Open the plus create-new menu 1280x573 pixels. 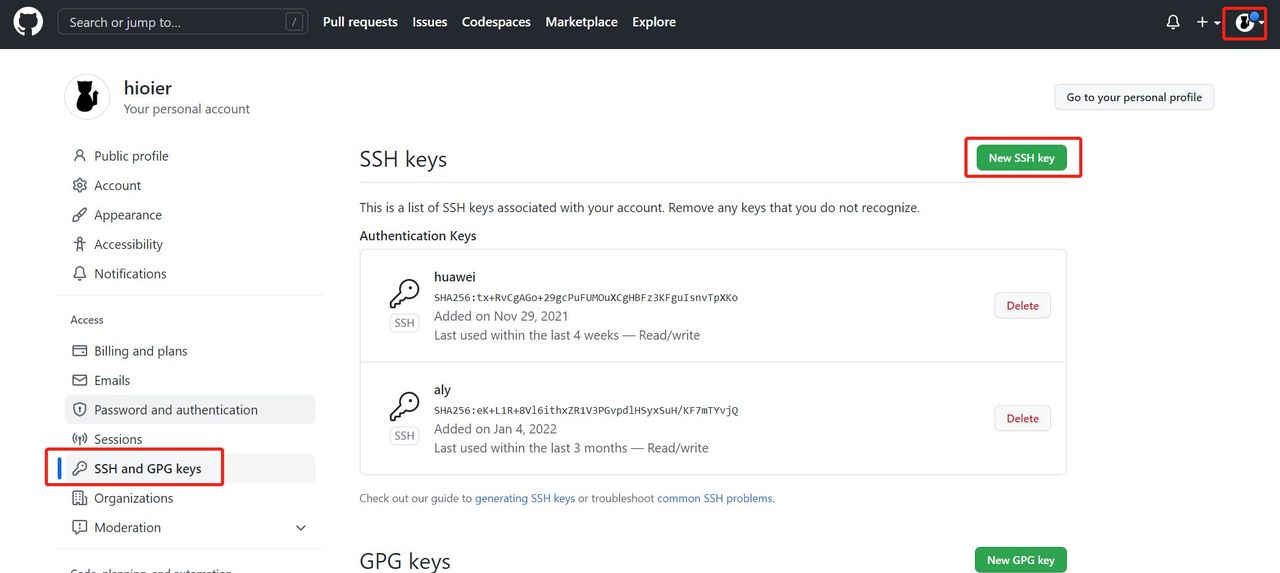tap(1208, 22)
